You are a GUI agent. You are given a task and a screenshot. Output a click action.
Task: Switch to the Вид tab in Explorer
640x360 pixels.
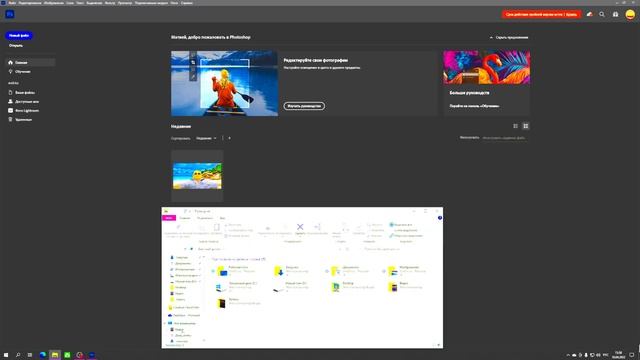pos(222,218)
